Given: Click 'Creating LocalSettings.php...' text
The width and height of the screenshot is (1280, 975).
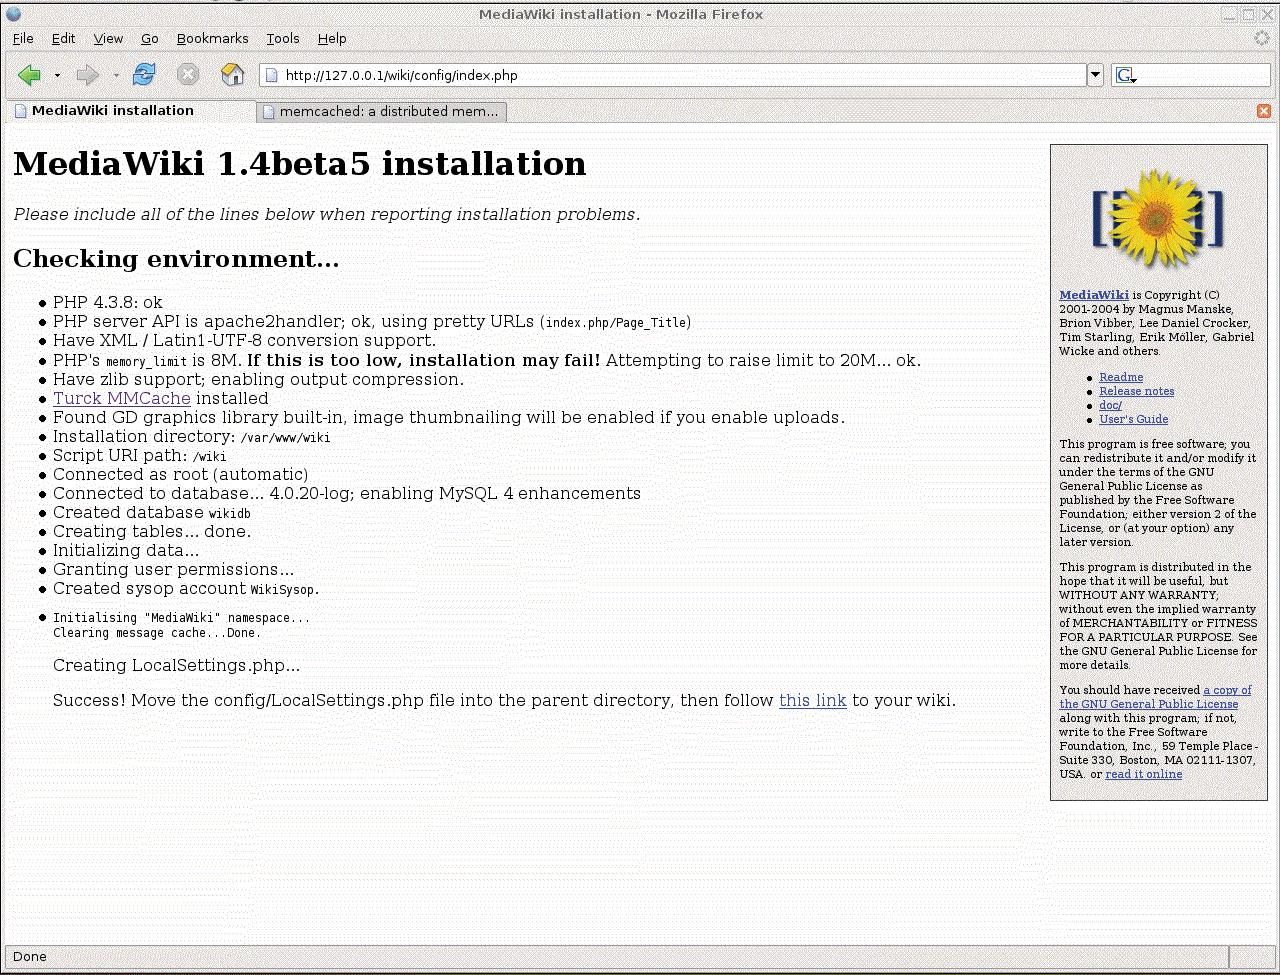Looking at the screenshot, I should pos(176,665).
